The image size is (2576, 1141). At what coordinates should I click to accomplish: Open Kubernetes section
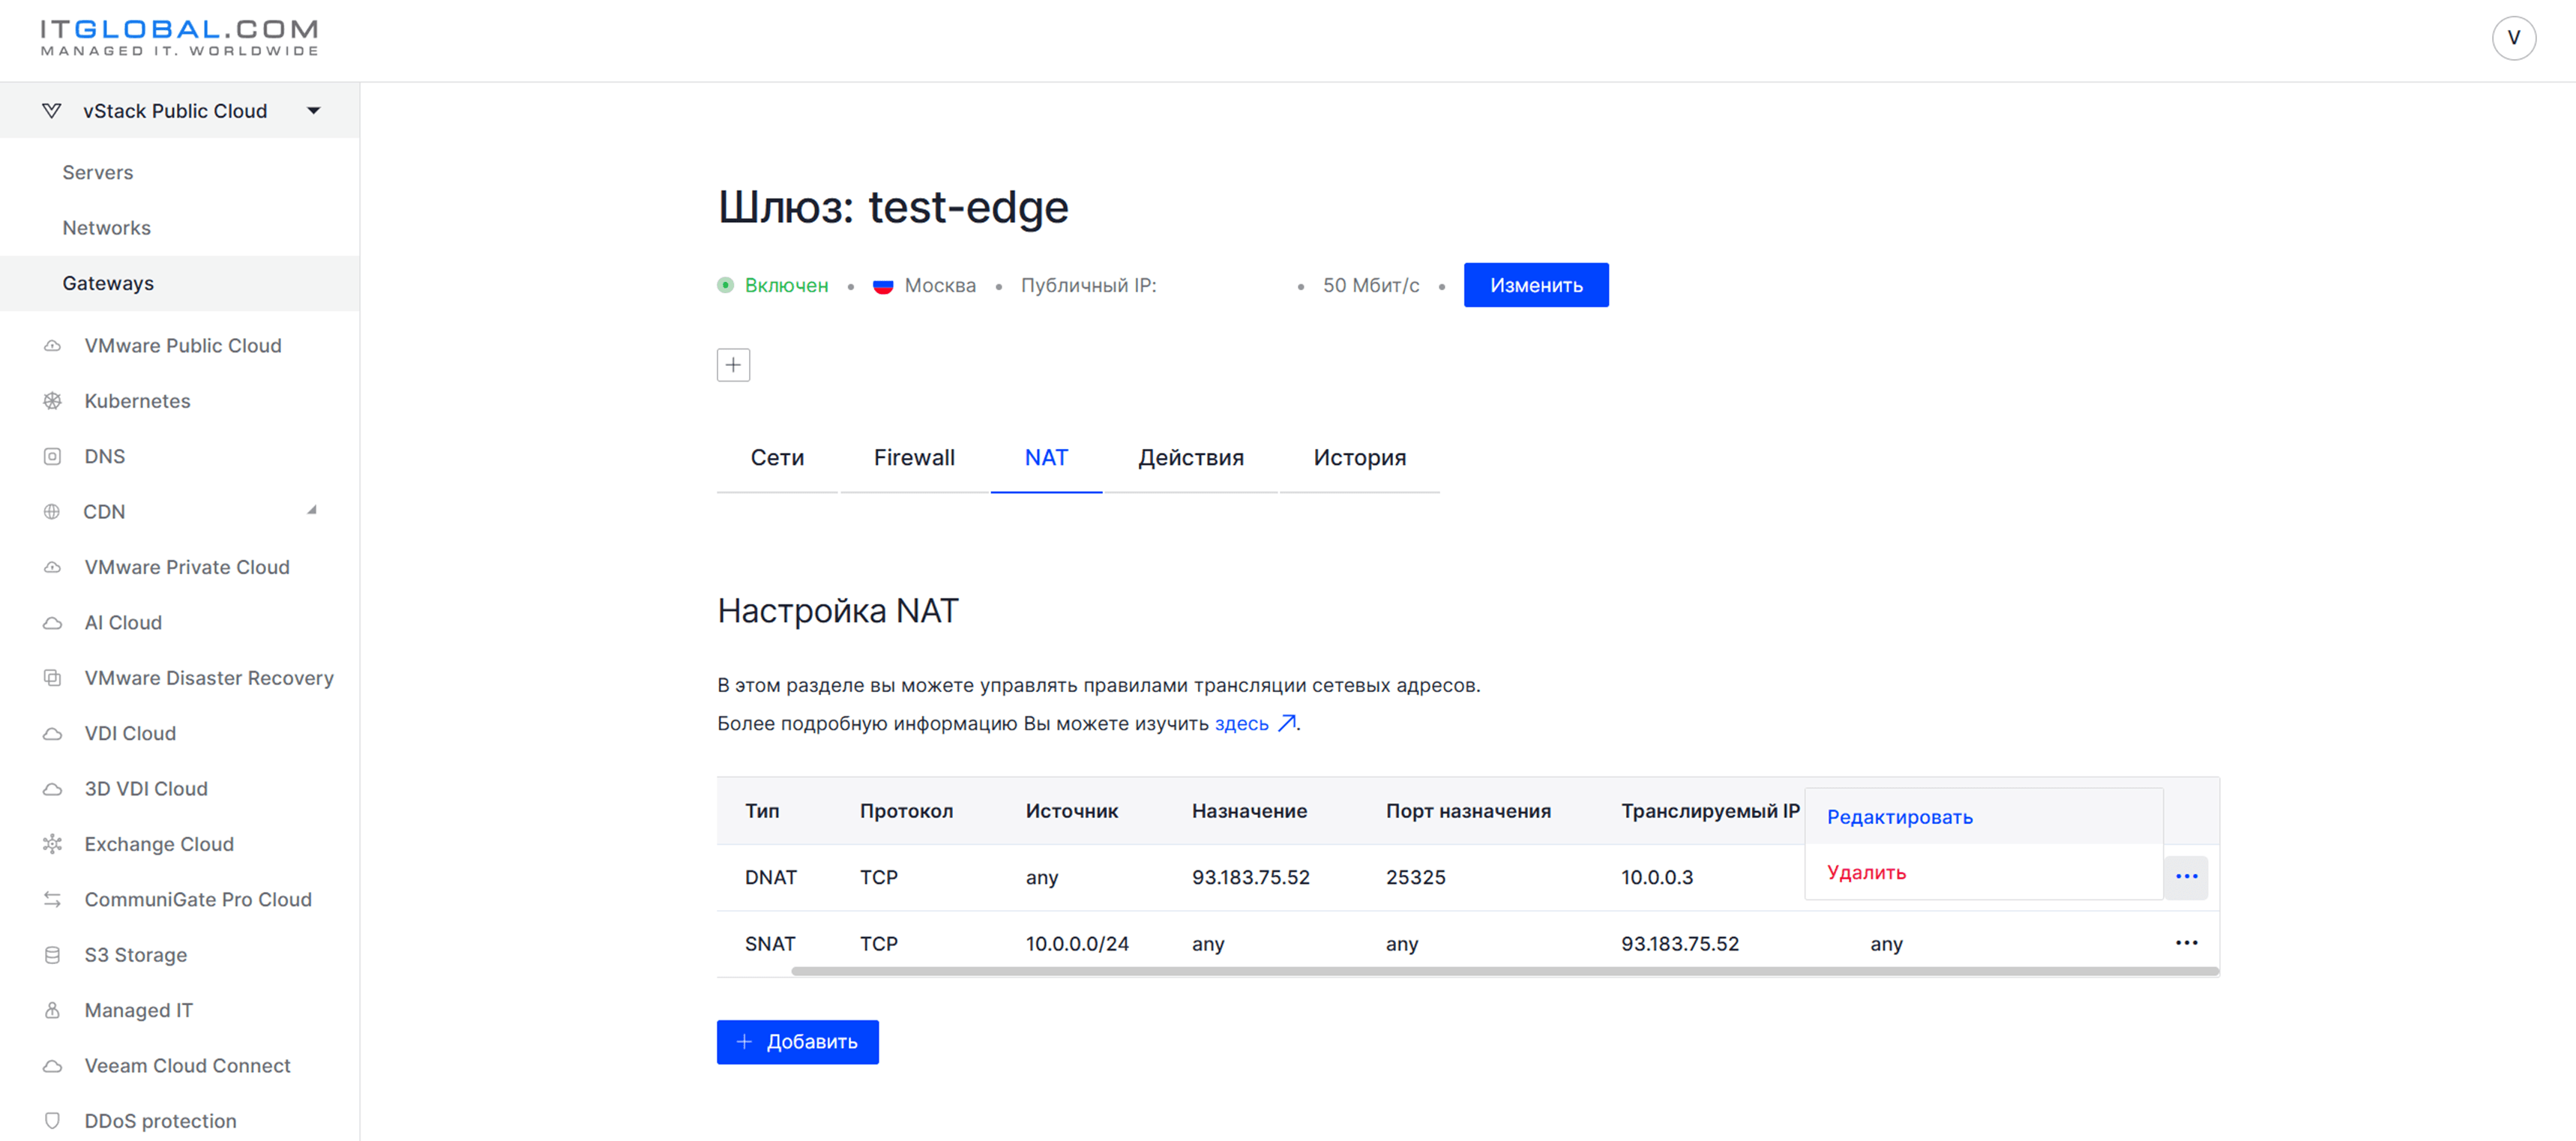pyautogui.click(x=137, y=401)
